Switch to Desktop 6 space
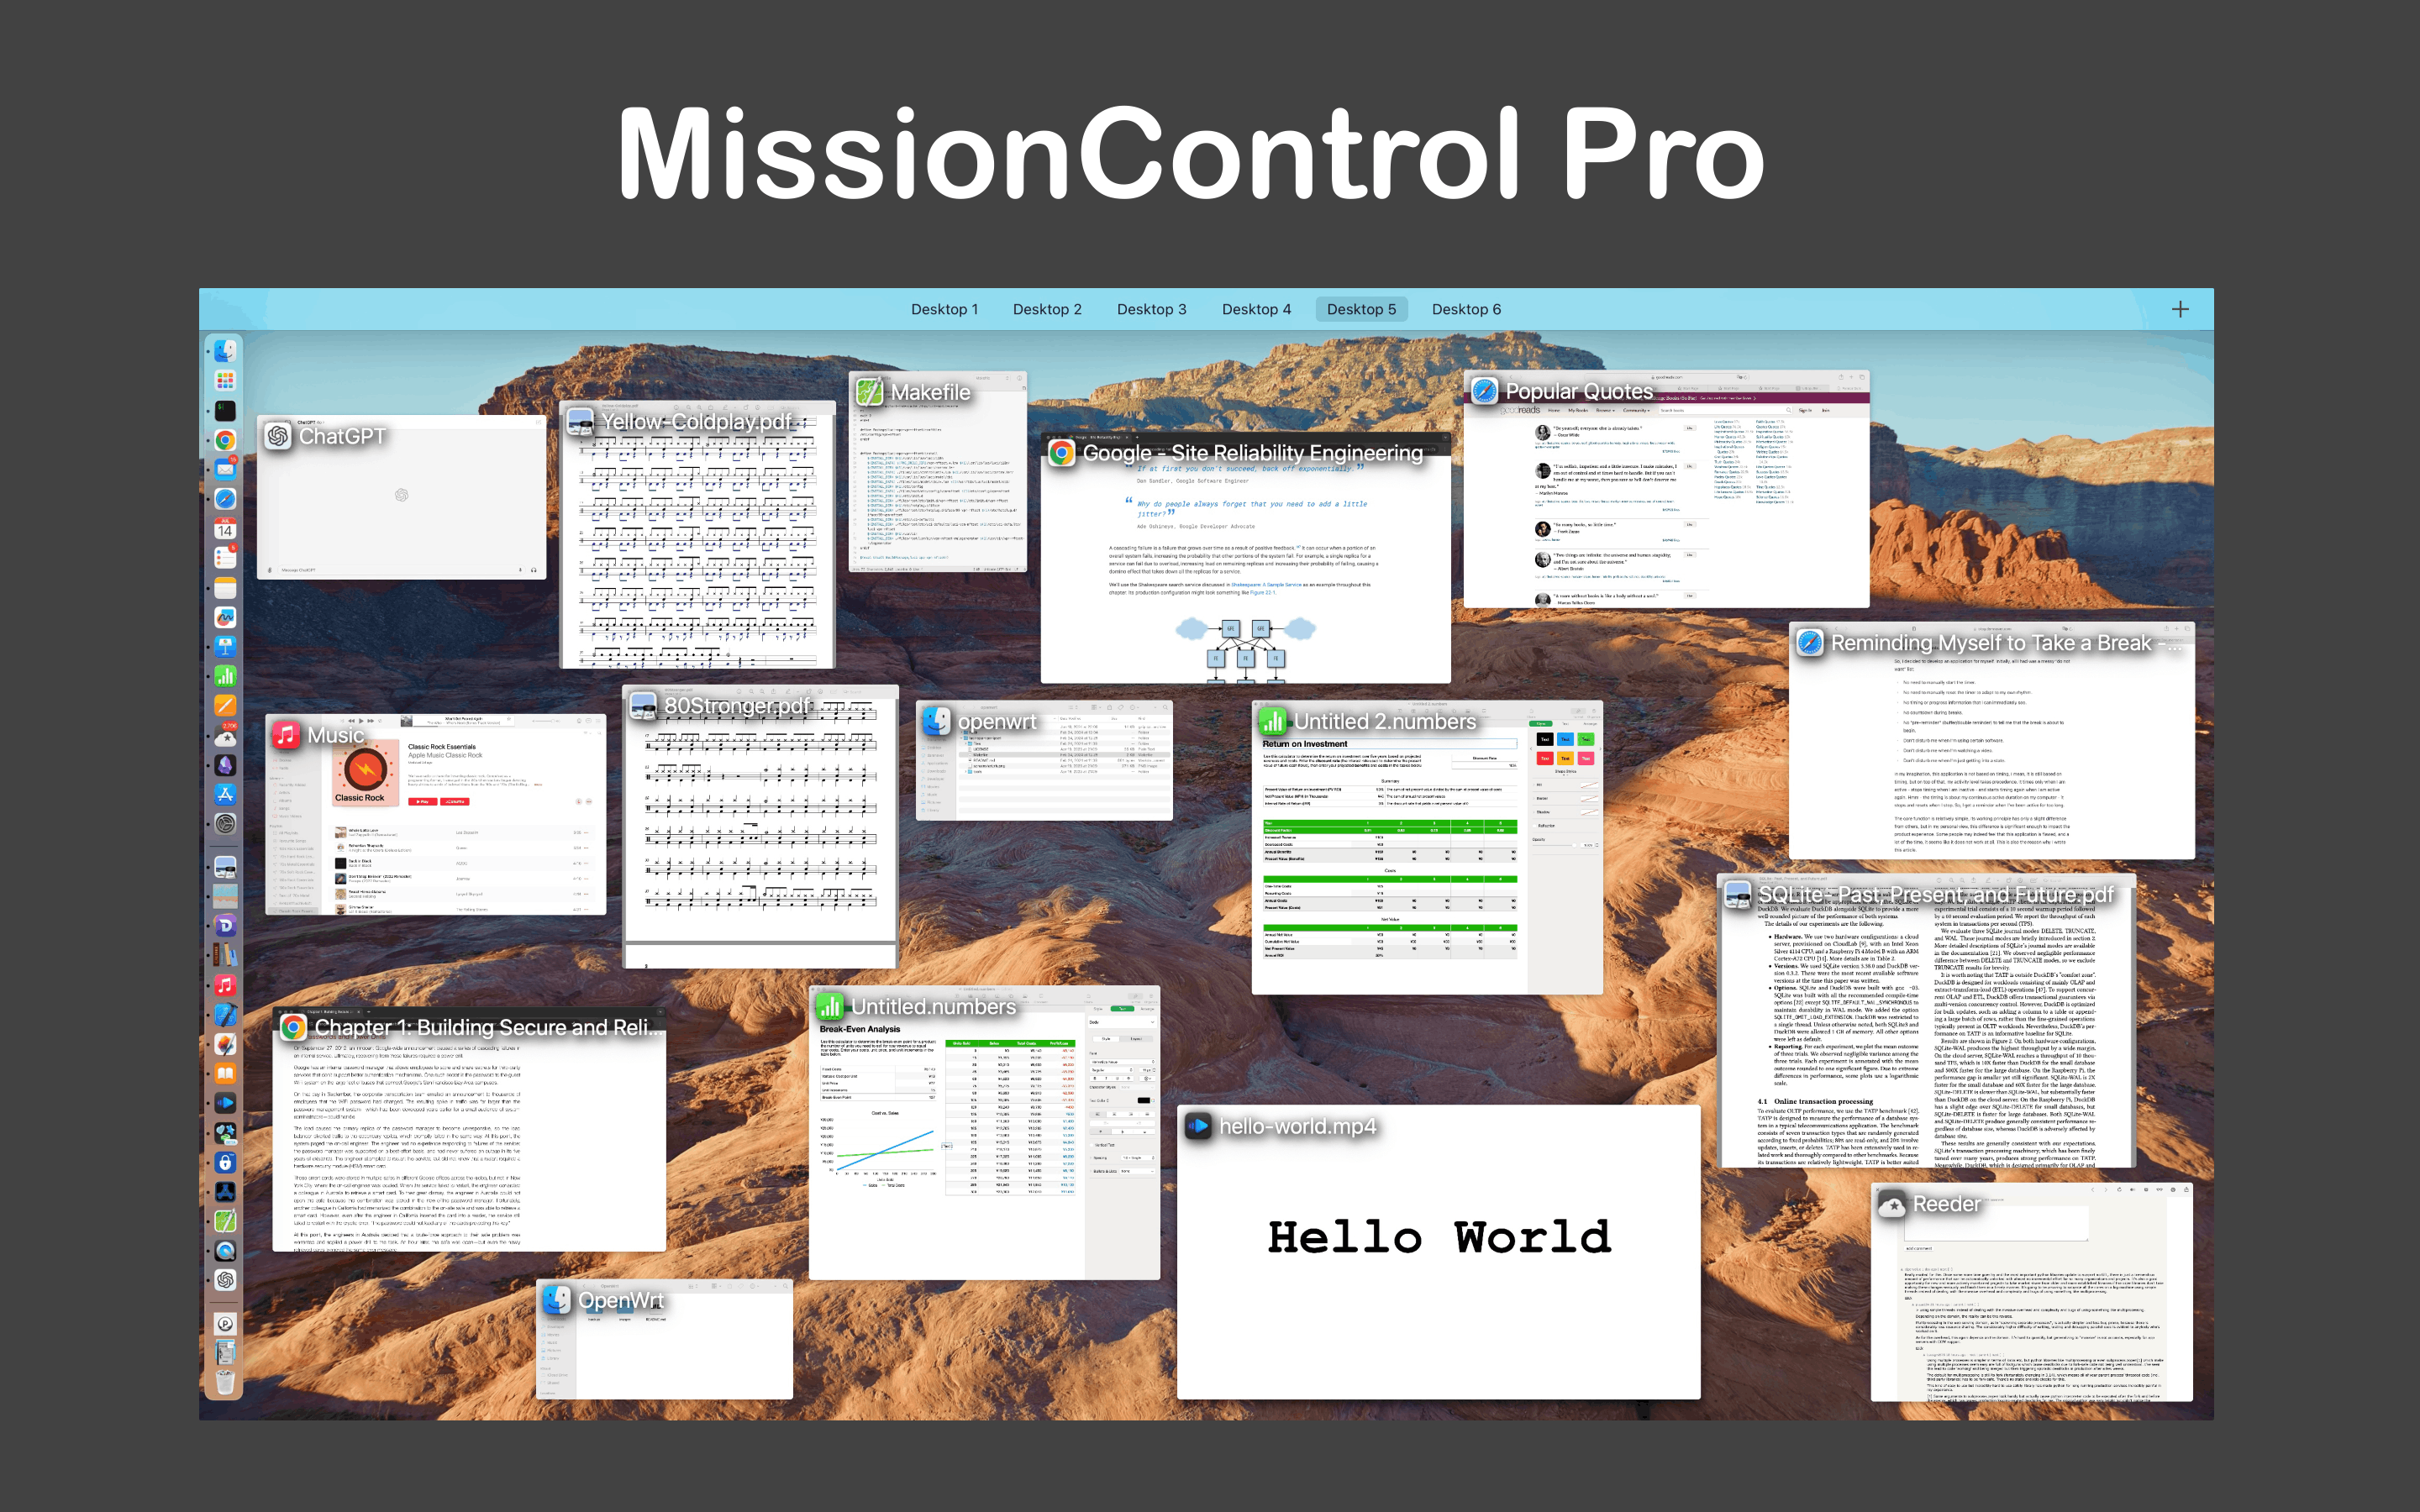This screenshot has height=1512, width=2420. (1466, 309)
